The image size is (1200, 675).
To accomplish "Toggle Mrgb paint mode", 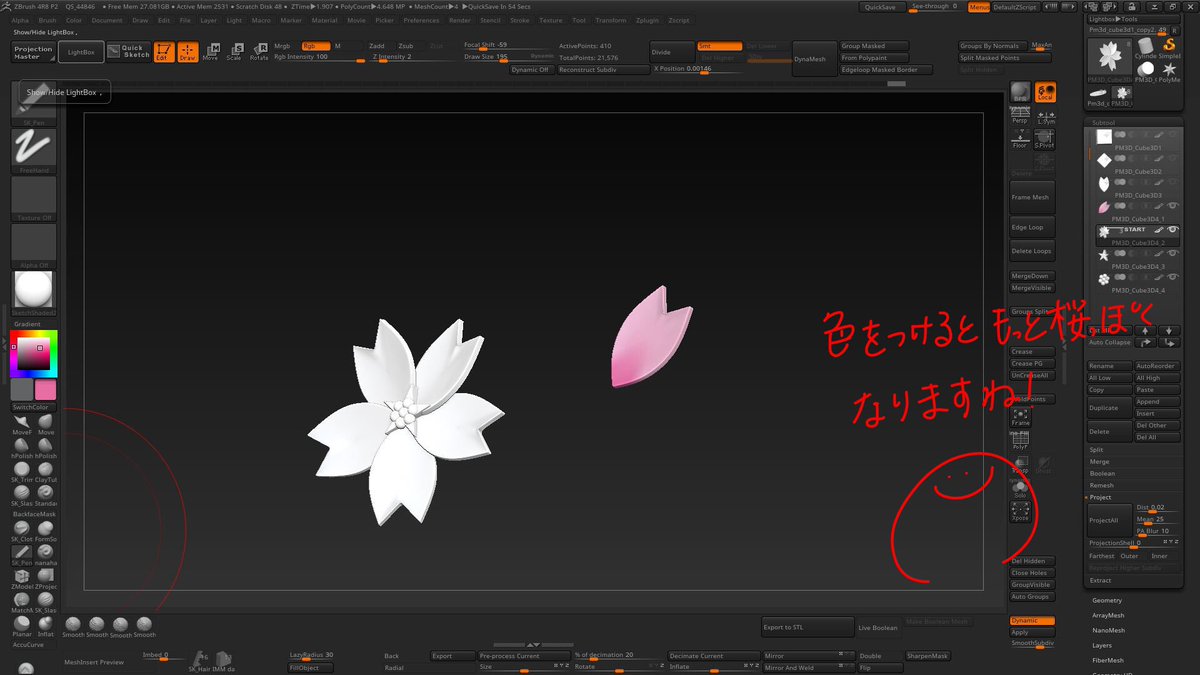I will coord(285,46).
